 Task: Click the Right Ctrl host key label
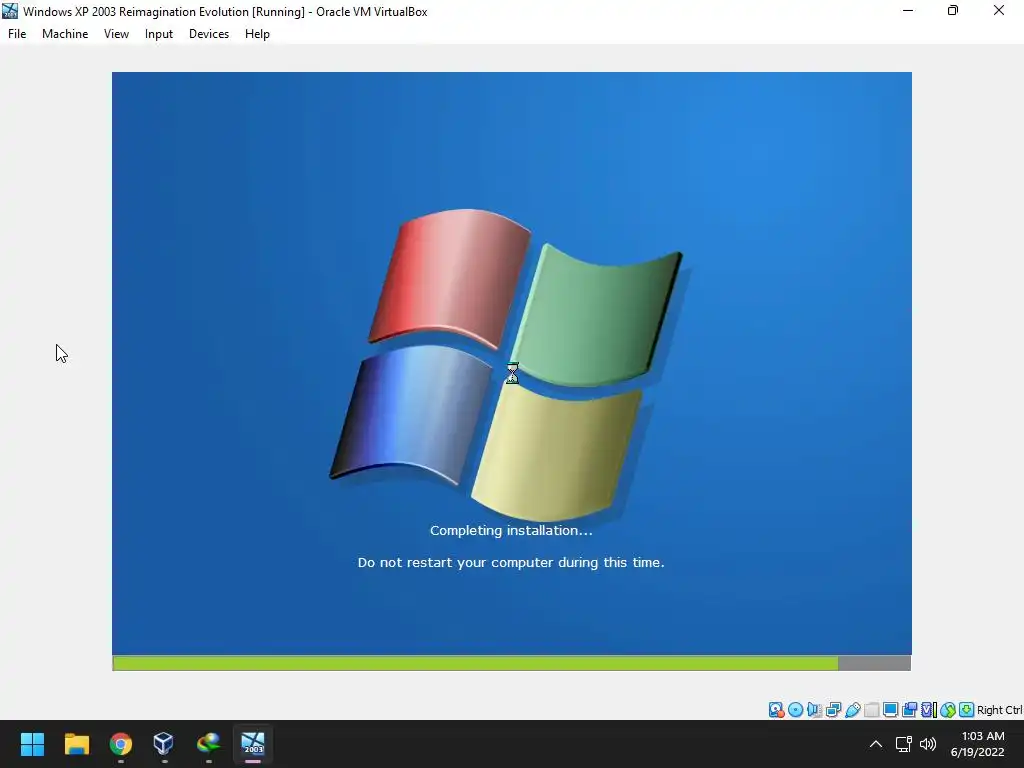coord(1000,710)
